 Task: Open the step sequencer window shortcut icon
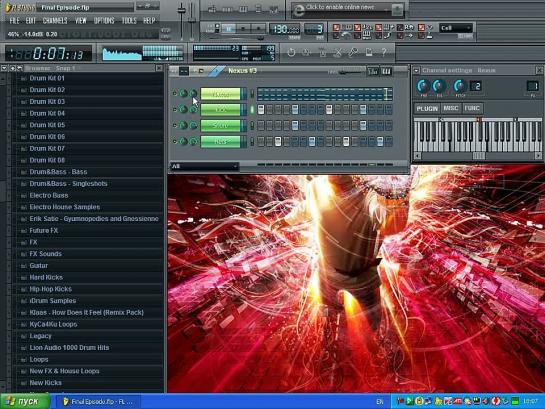click(x=227, y=9)
